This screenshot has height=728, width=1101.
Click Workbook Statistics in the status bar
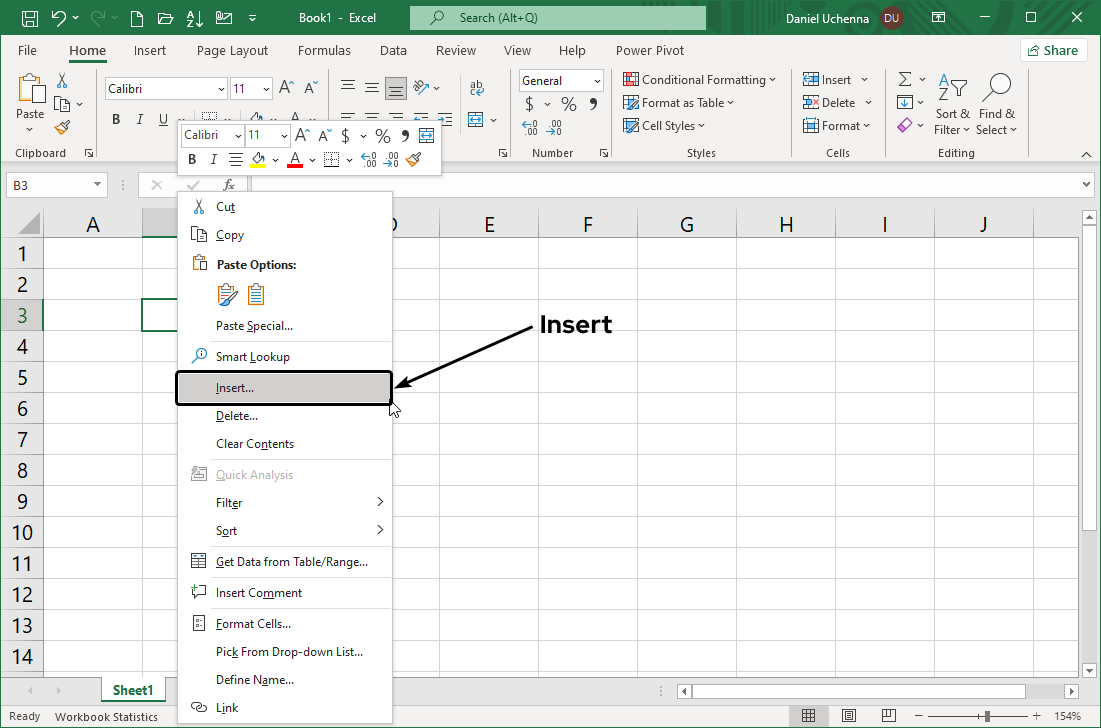(106, 716)
